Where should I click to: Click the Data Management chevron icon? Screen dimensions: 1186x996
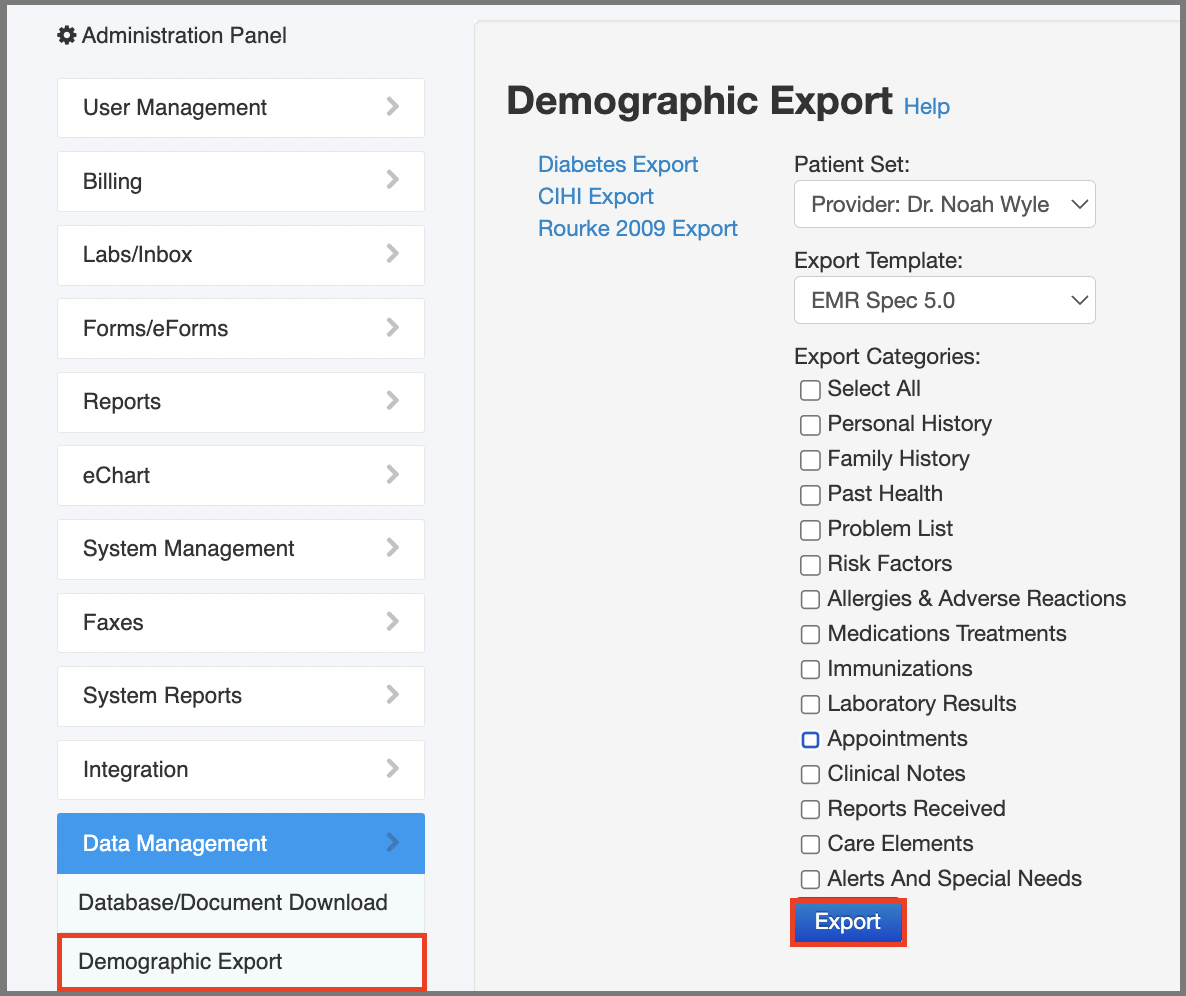click(x=394, y=843)
